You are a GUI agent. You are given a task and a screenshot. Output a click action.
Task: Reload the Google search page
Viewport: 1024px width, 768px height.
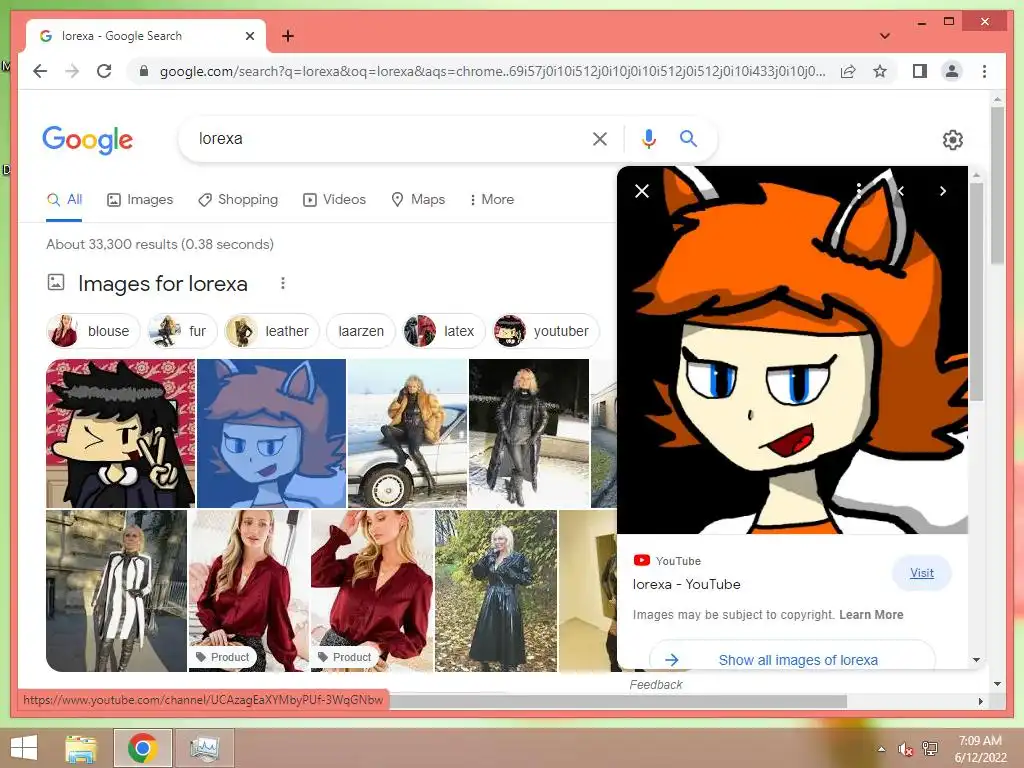104,71
